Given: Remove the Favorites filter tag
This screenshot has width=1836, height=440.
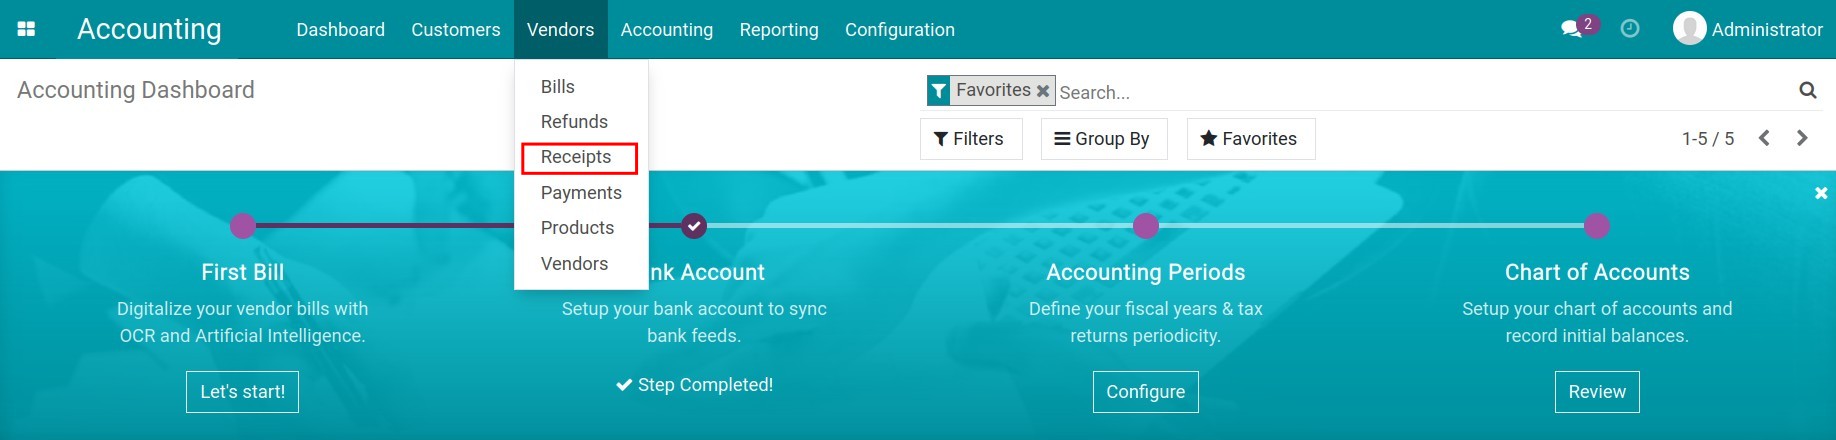Looking at the screenshot, I should coord(1043,91).
